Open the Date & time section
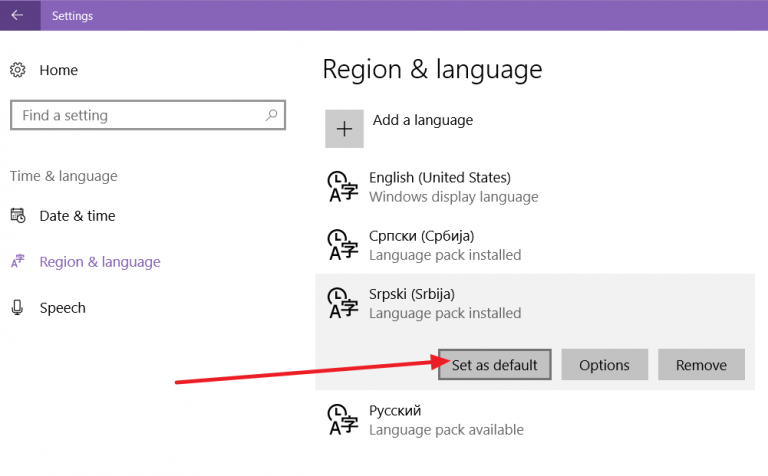The height and width of the screenshot is (476, 768). point(77,216)
